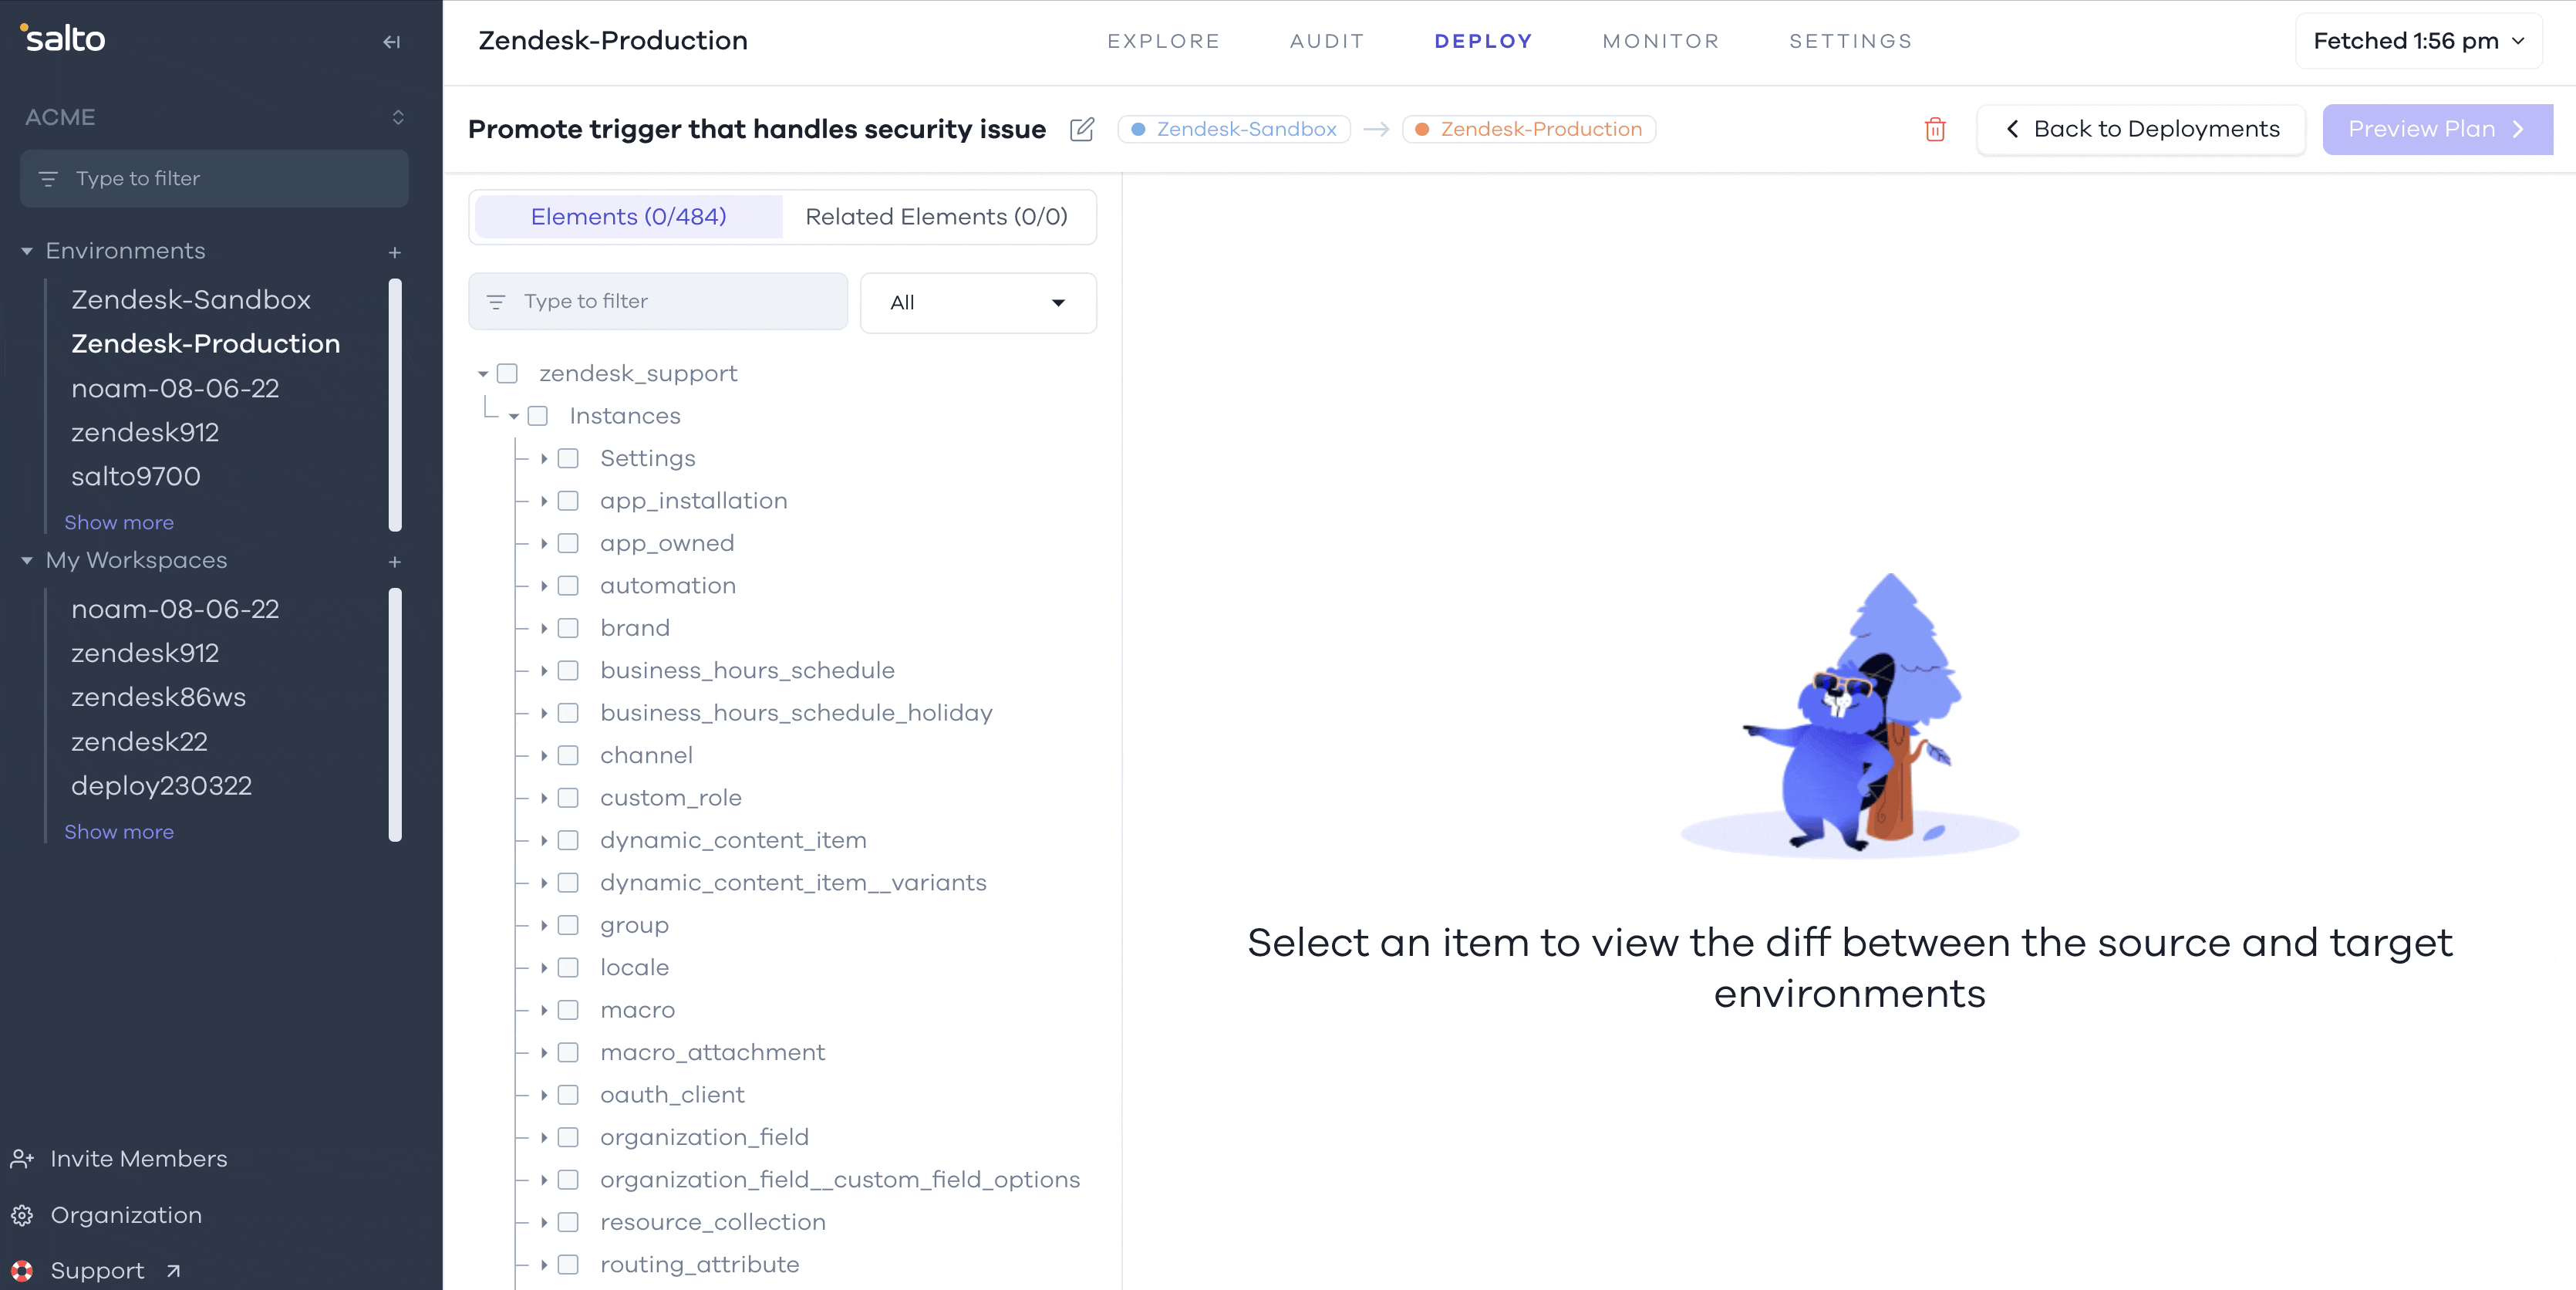Open the zendesk86ws workspace

[x=158, y=697]
